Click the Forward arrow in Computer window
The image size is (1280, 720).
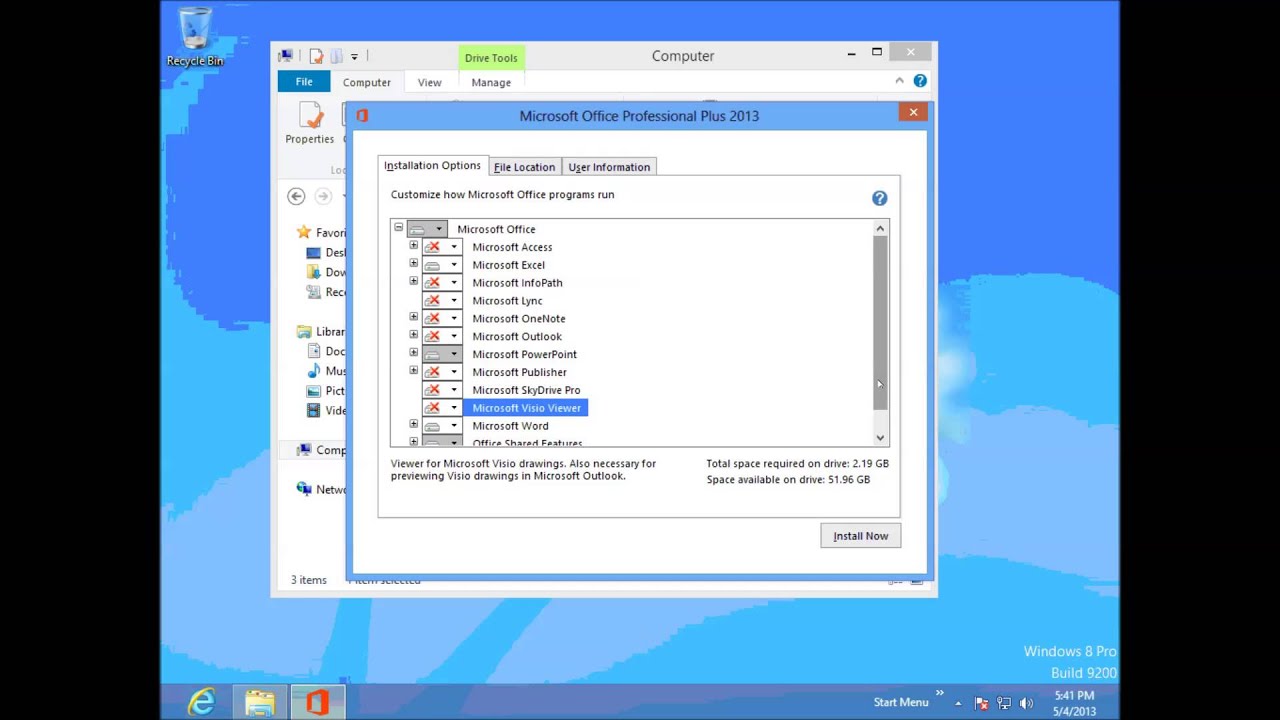323,197
